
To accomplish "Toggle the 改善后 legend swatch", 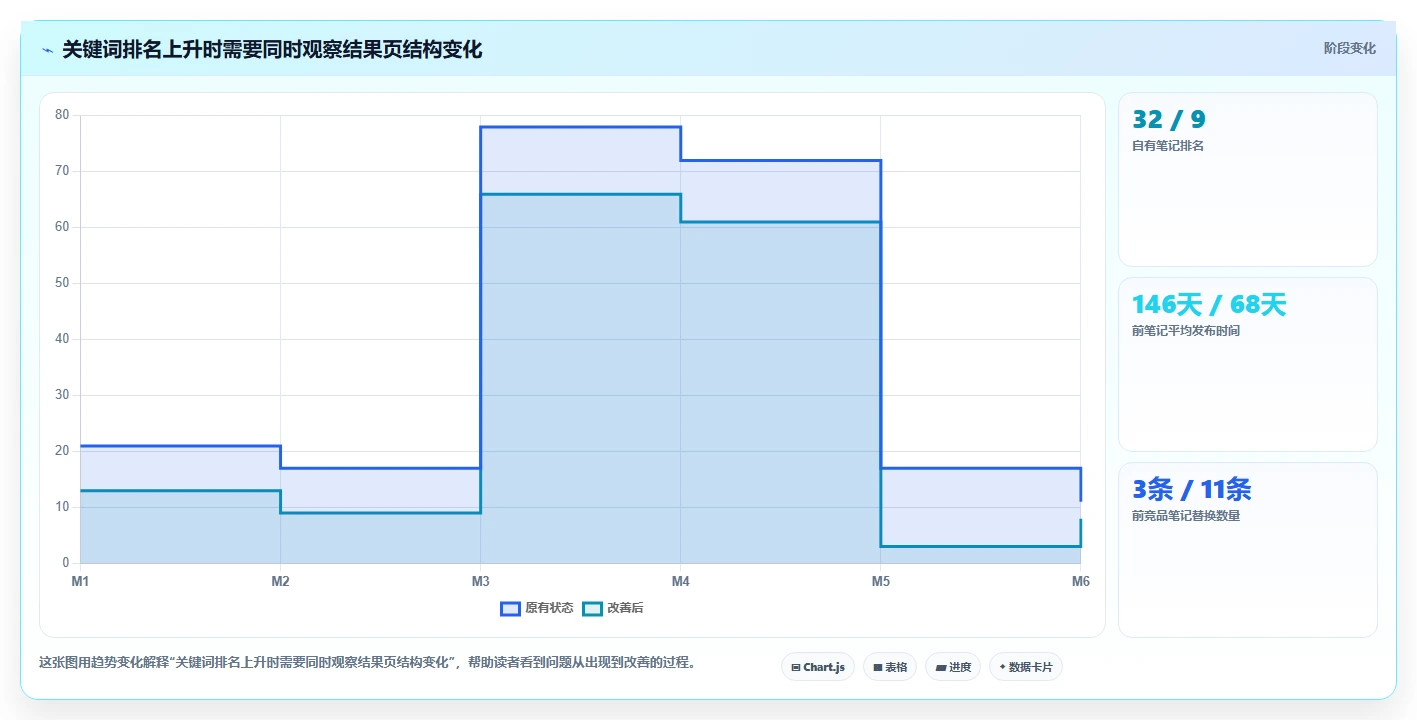I will pyautogui.click(x=592, y=608).
